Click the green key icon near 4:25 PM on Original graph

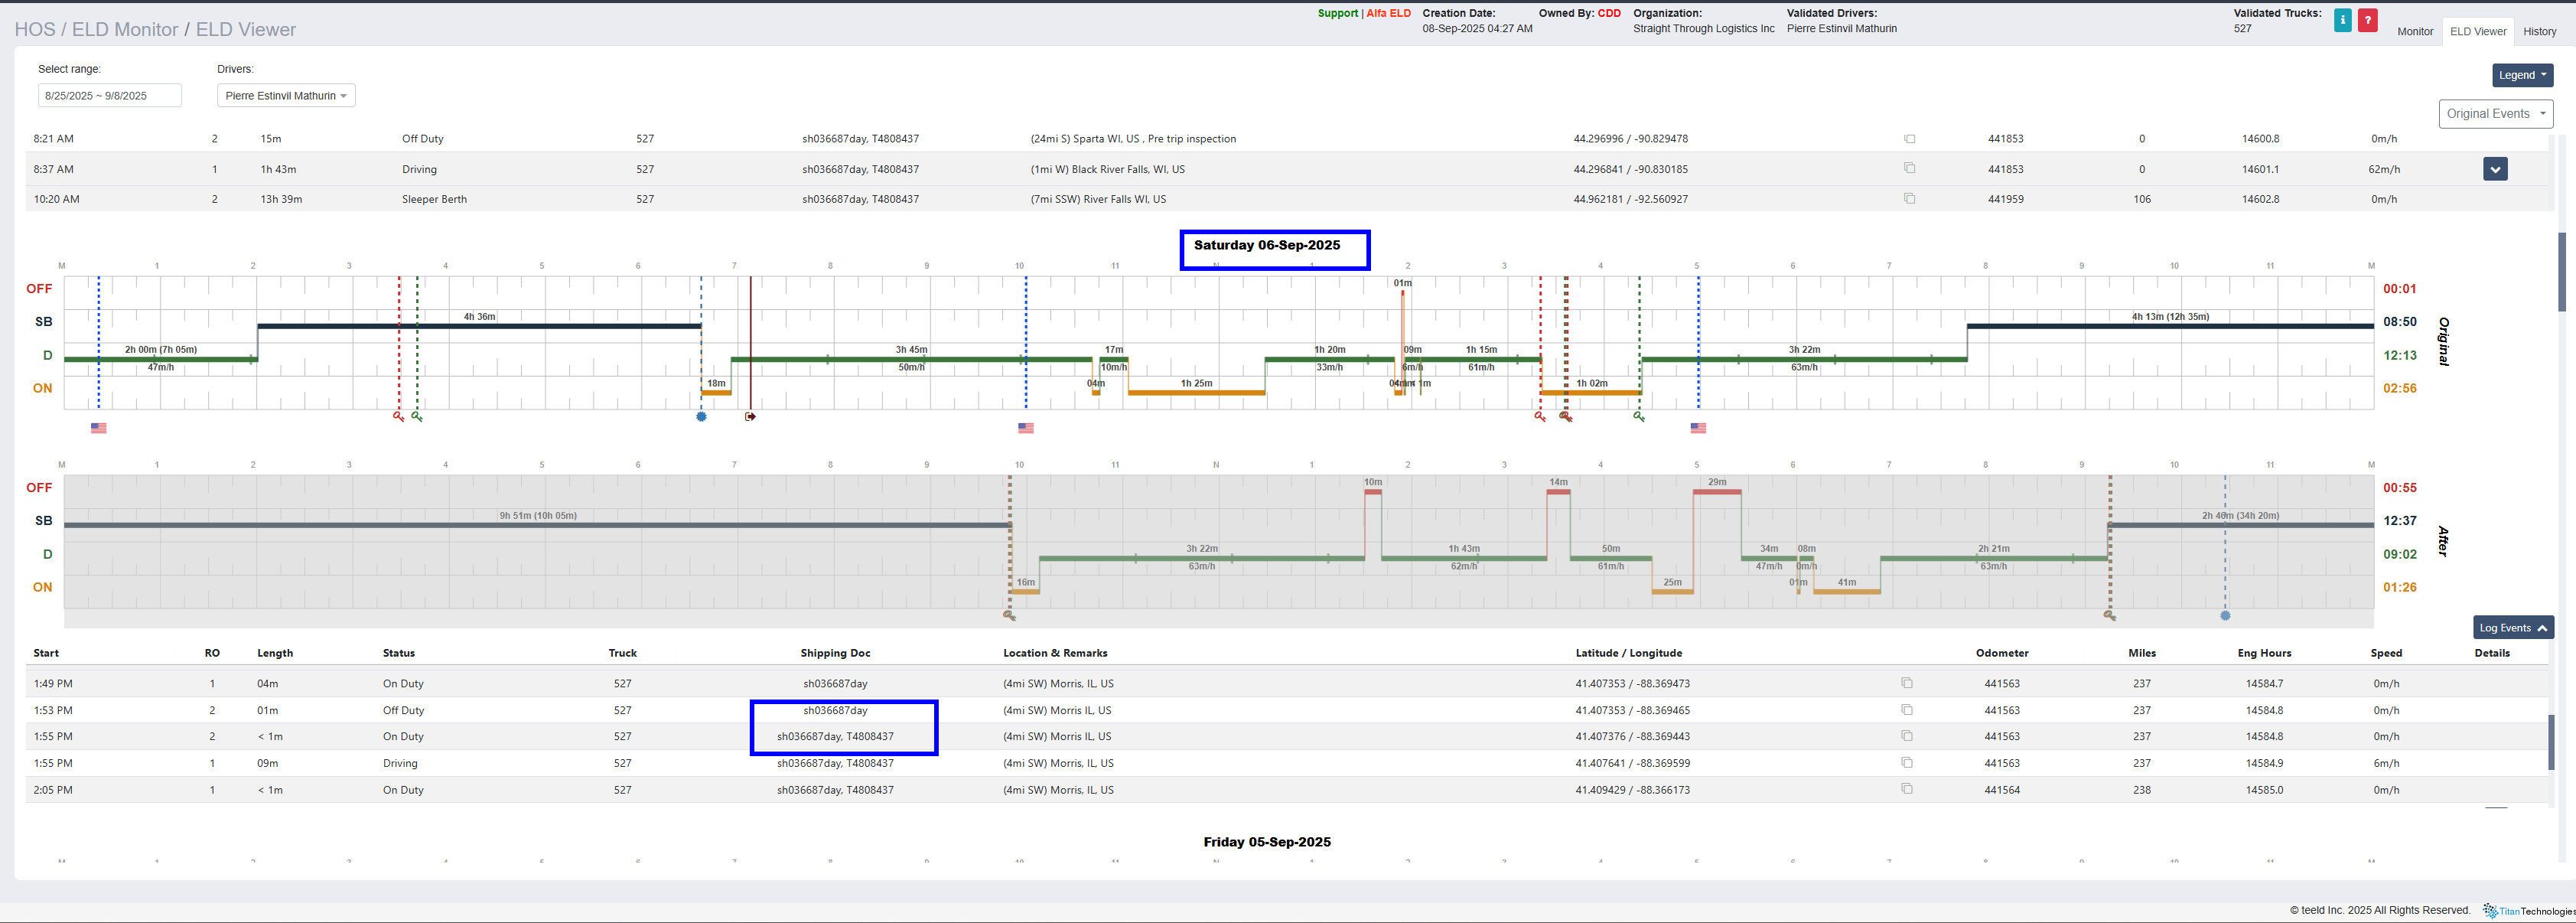(1639, 416)
